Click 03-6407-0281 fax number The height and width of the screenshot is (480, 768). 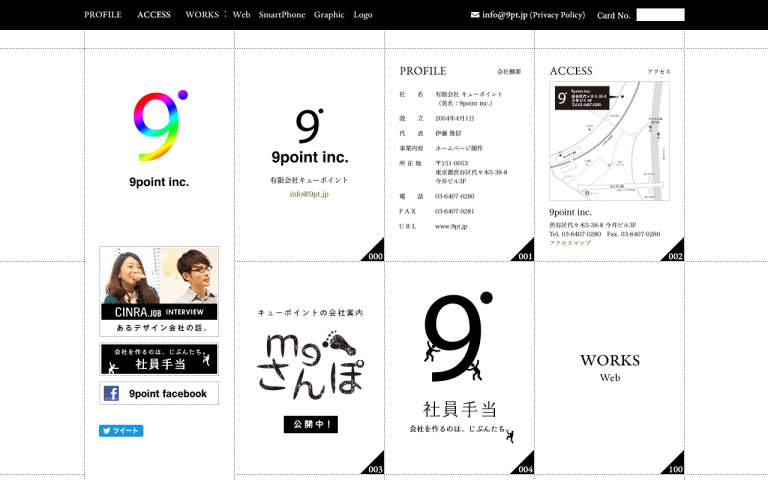[455, 212]
